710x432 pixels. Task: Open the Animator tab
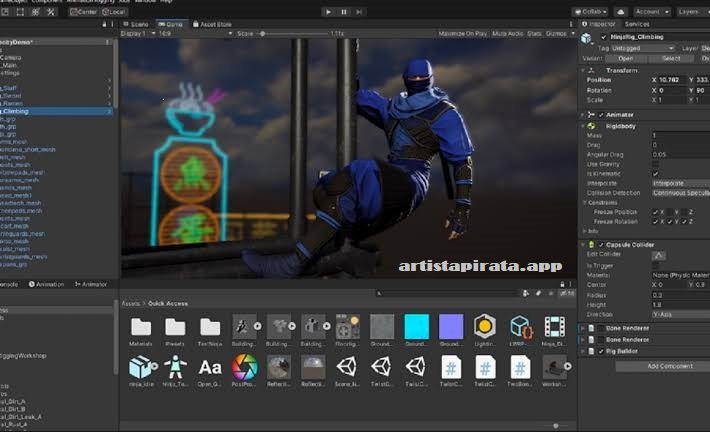coord(91,284)
